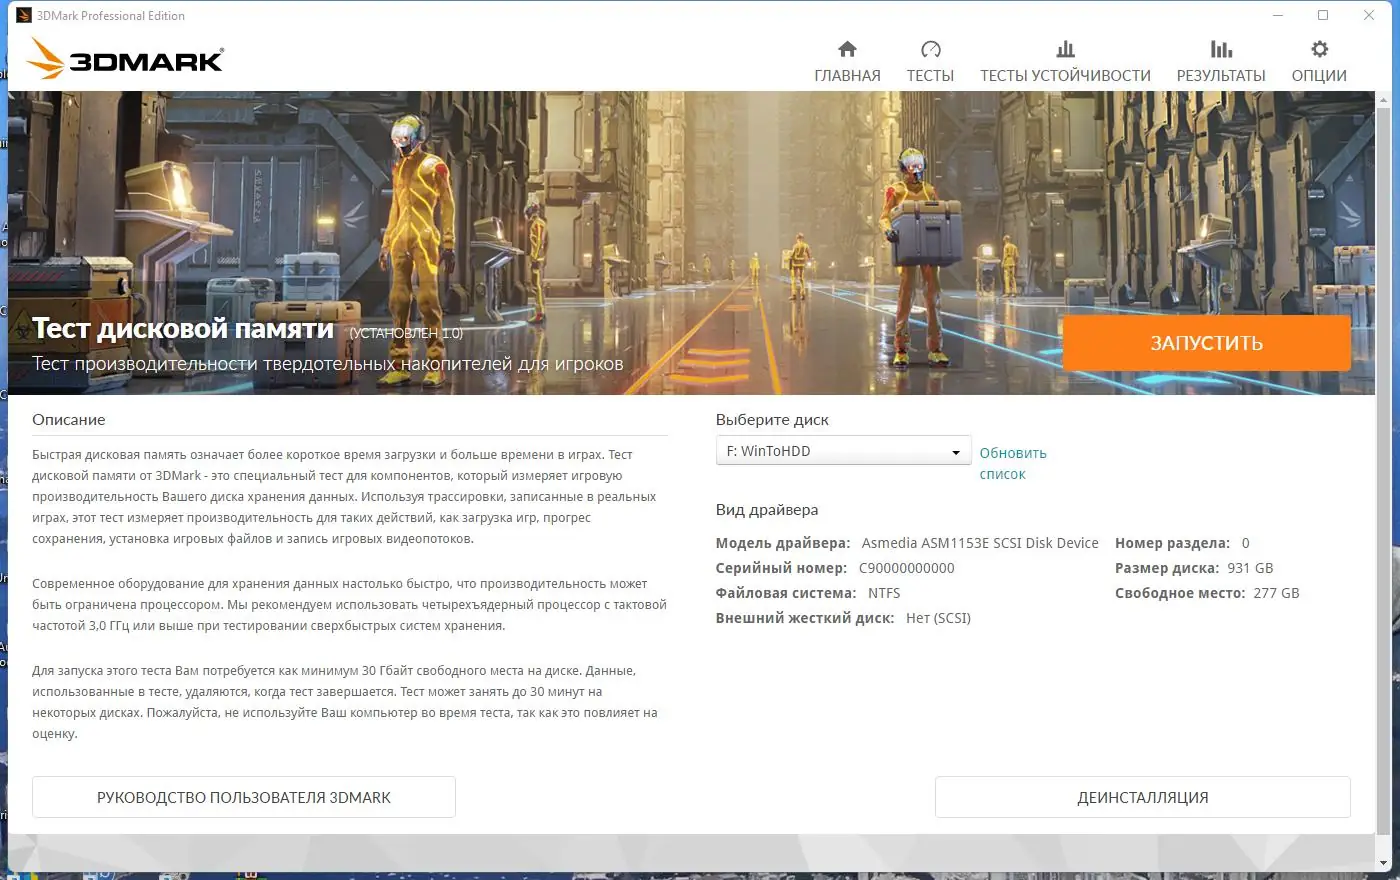This screenshot has height=880, width=1400.
Task: Click the Главная home icon
Action: (x=847, y=49)
